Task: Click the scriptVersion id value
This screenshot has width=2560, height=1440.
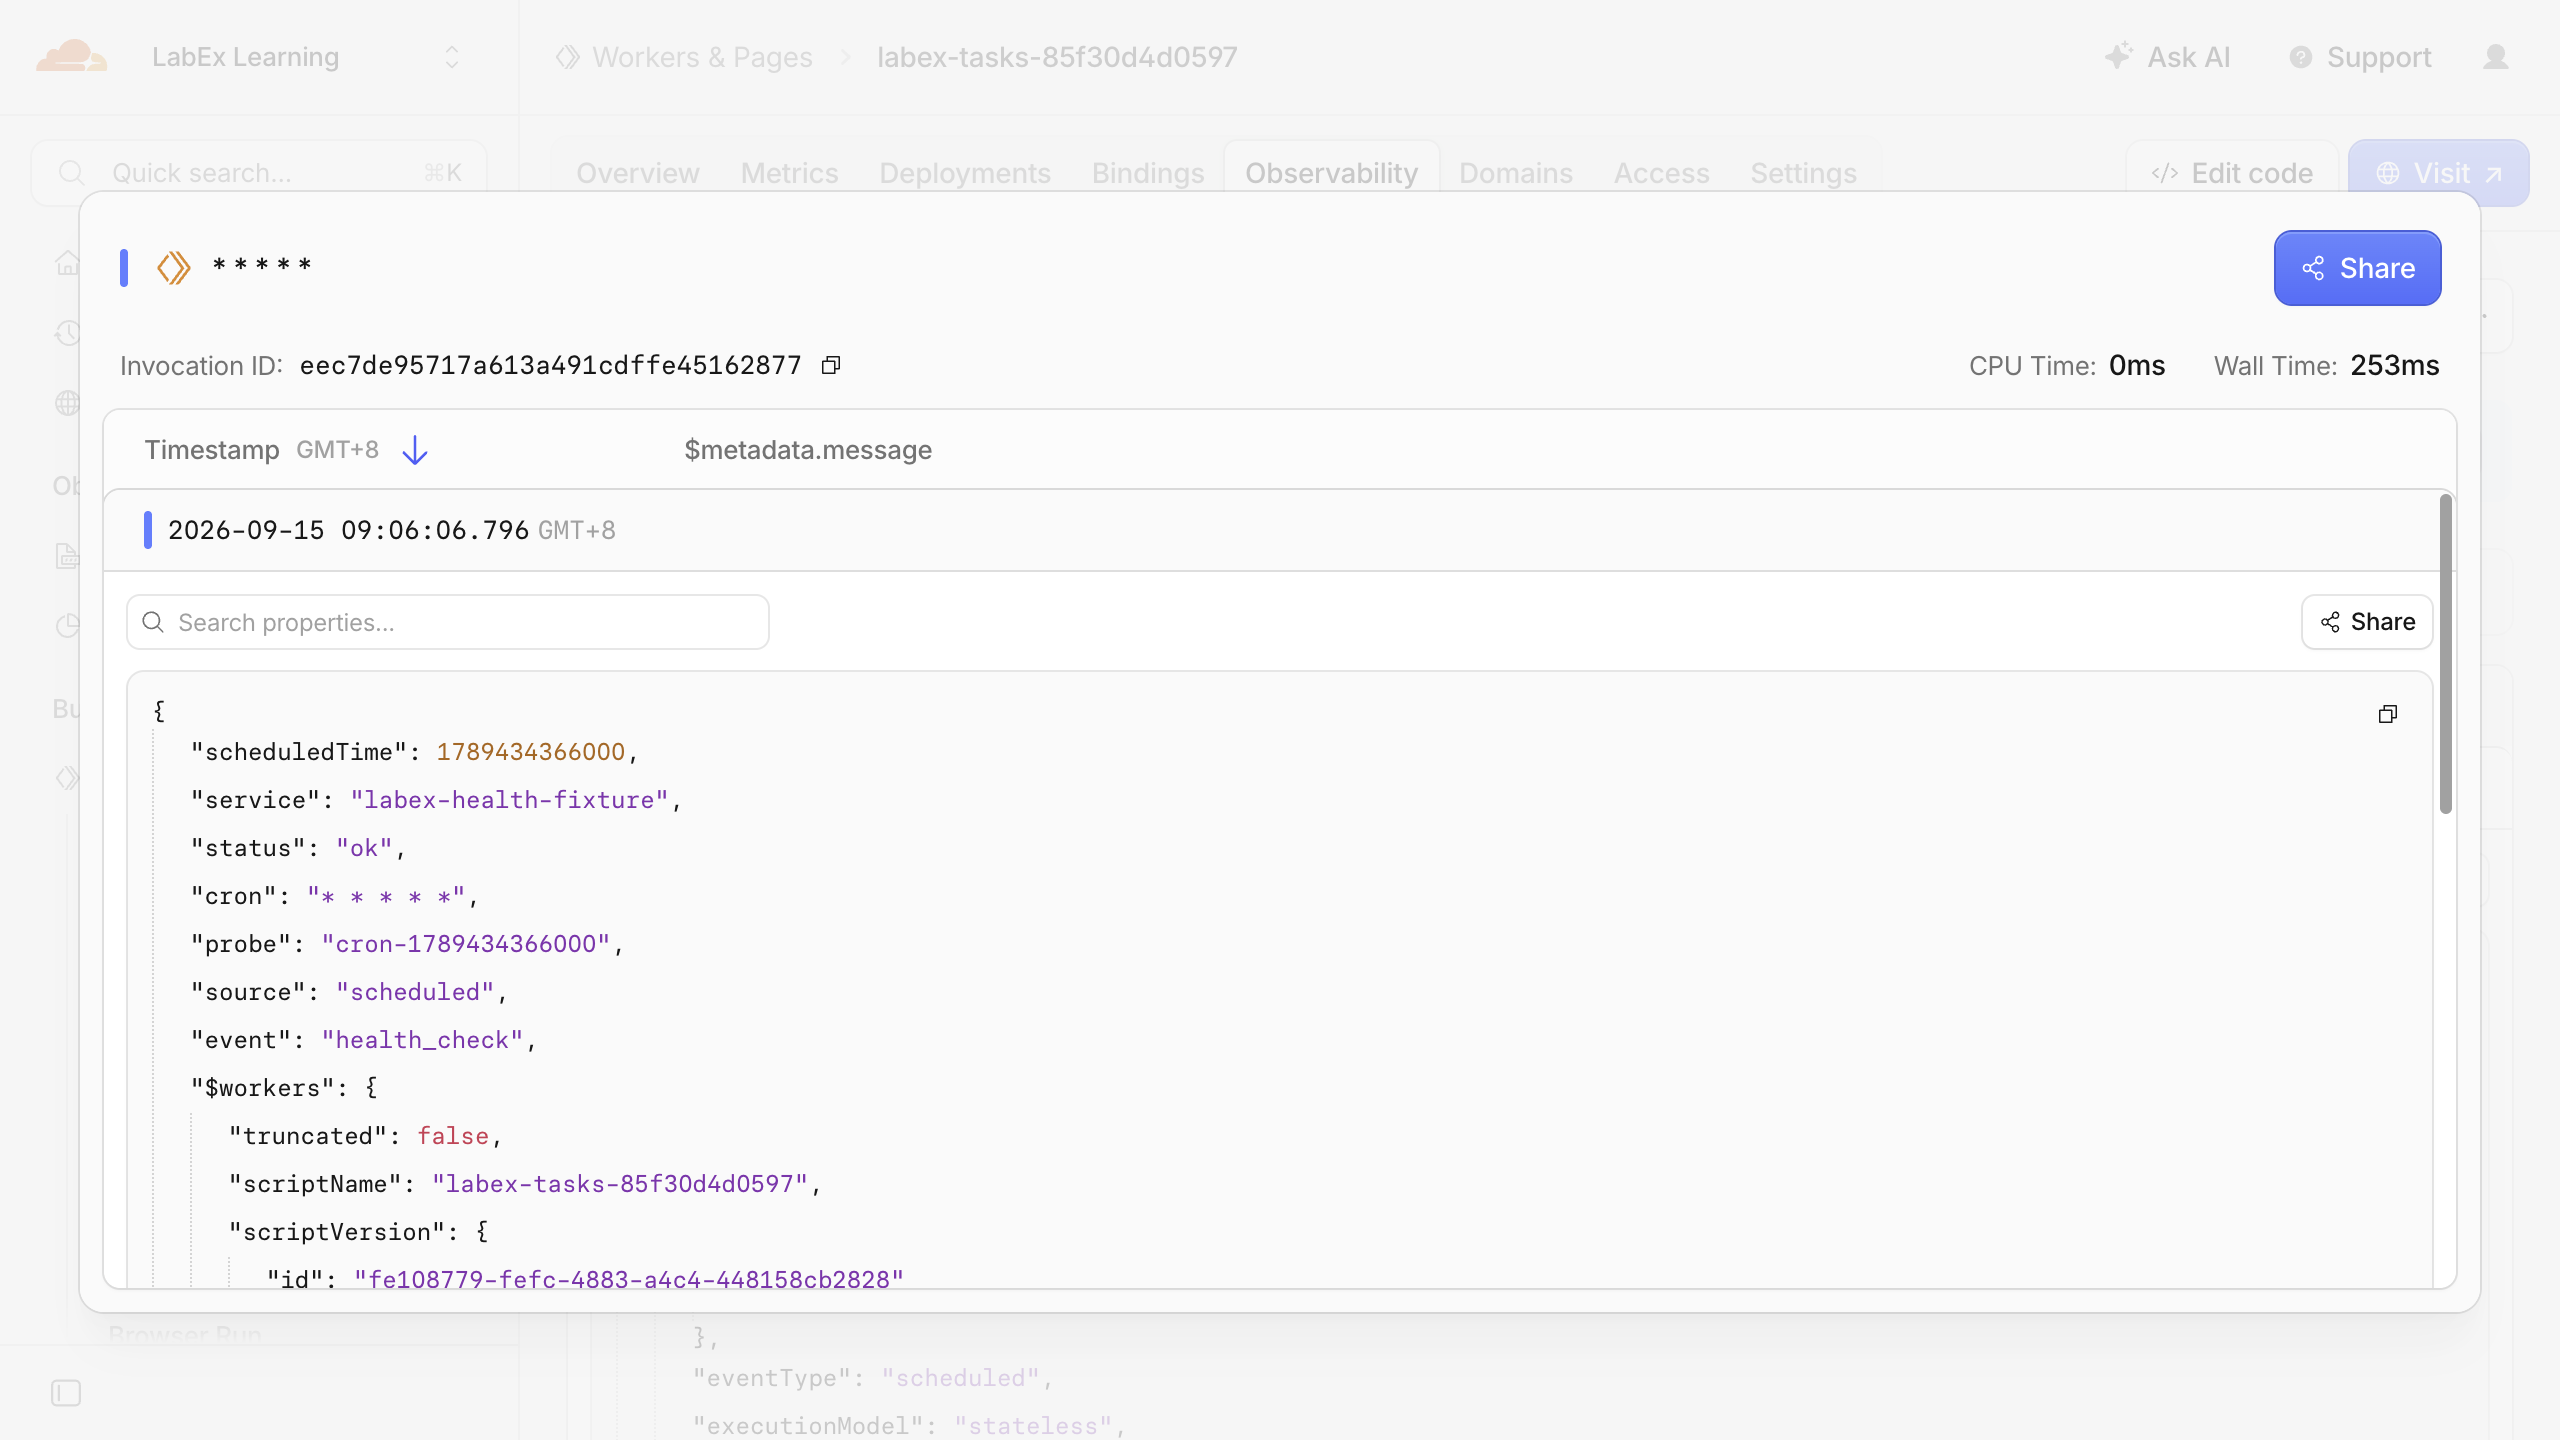Action: [x=629, y=1279]
